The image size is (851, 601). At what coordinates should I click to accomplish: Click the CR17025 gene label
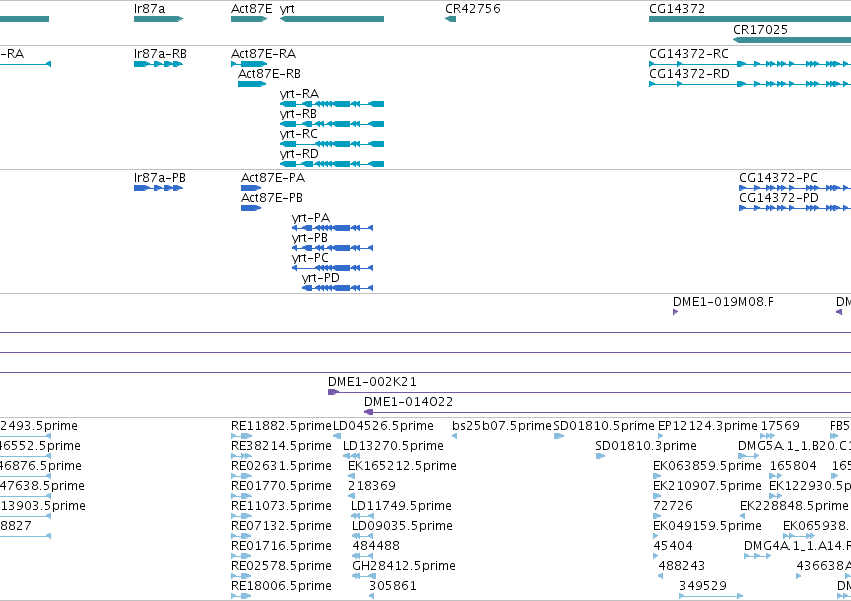pyautogui.click(x=760, y=30)
